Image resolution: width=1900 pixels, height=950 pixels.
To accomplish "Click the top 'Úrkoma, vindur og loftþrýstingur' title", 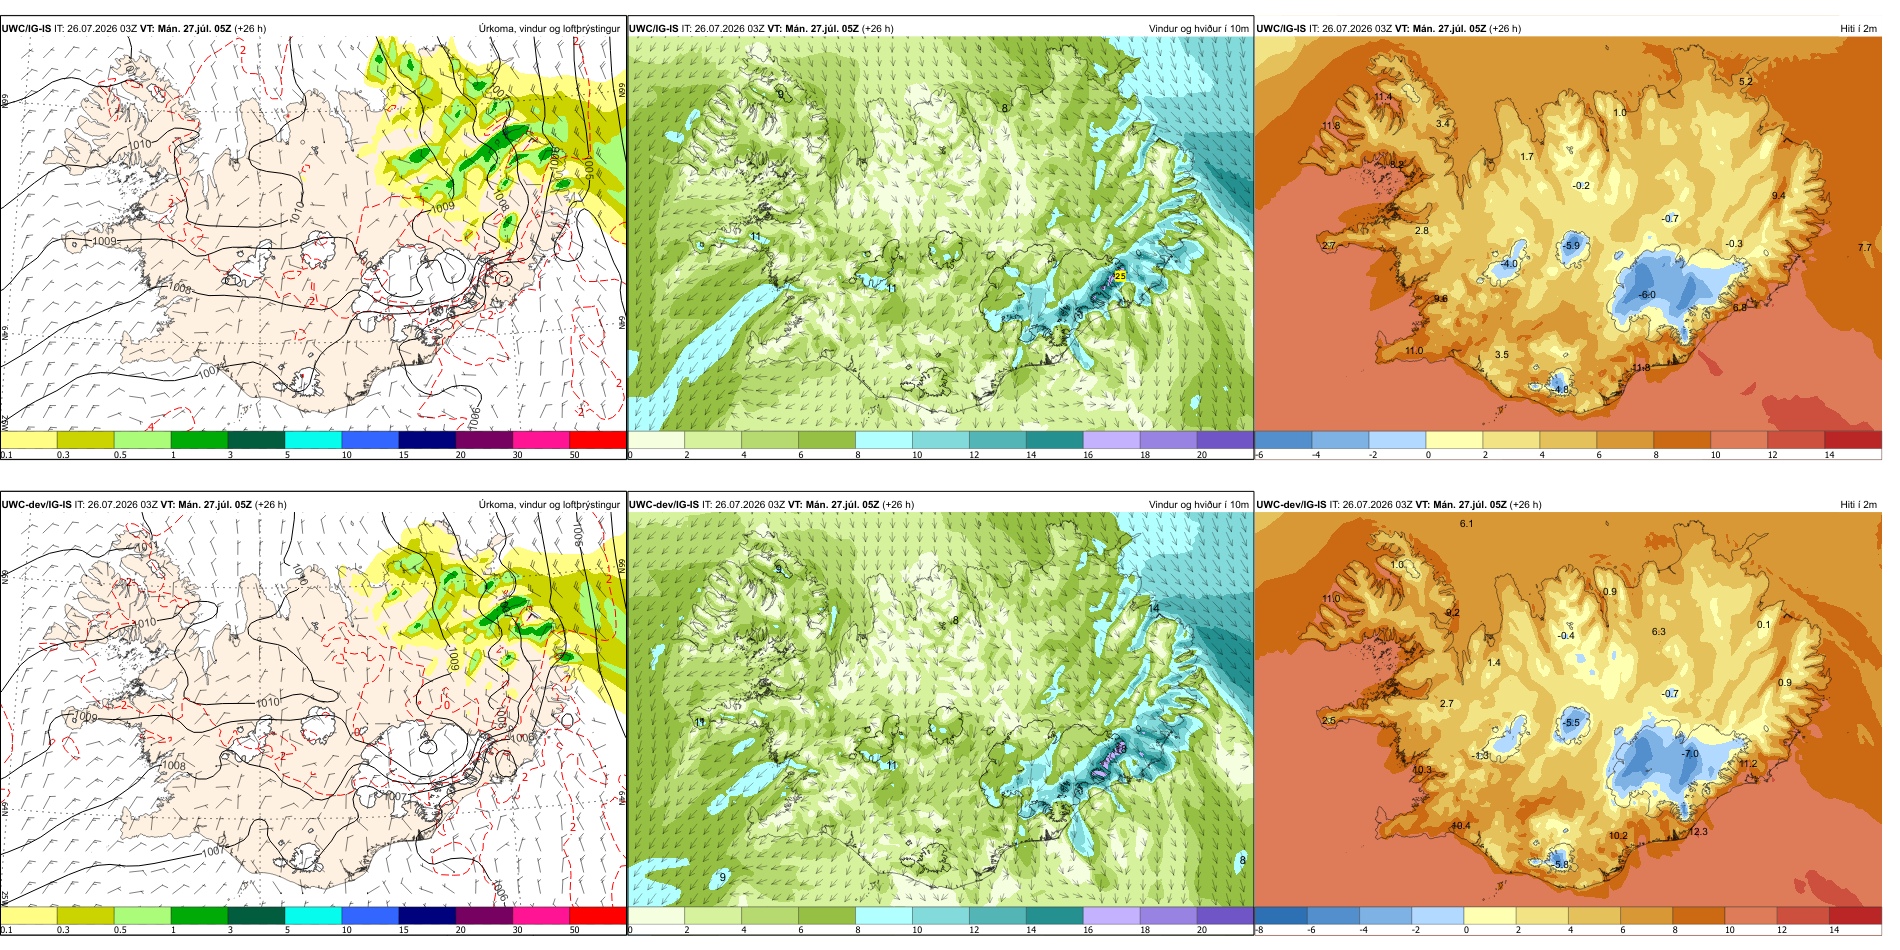I will (x=549, y=28).
